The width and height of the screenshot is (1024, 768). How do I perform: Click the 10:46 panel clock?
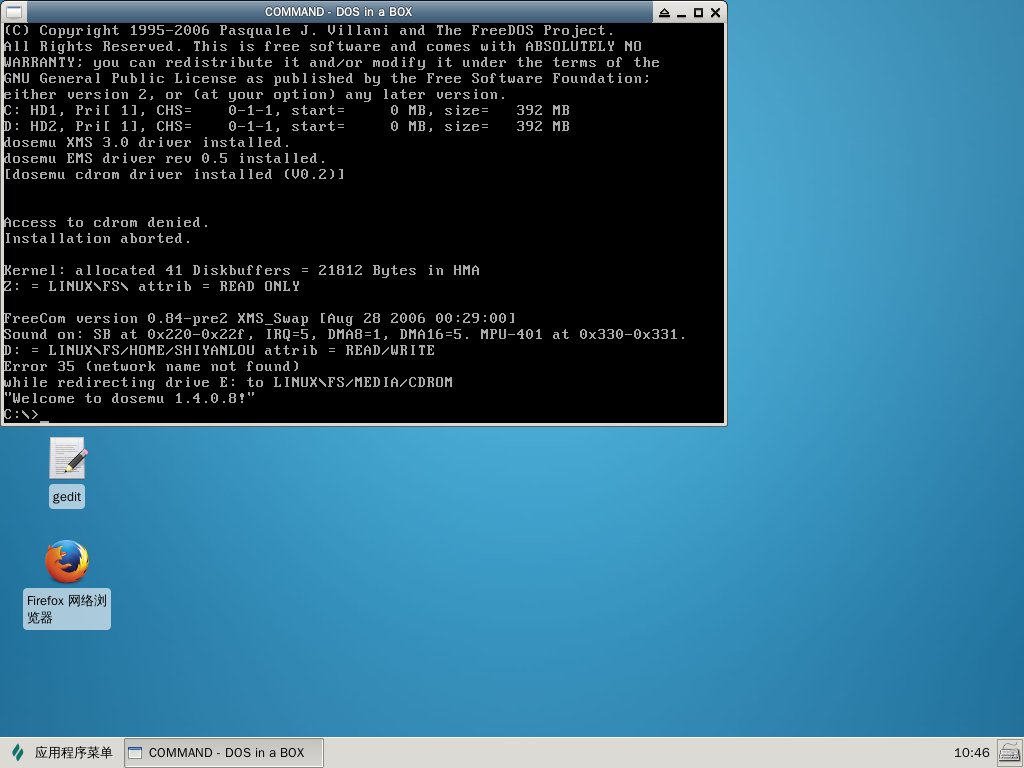click(x=971, y=752)
